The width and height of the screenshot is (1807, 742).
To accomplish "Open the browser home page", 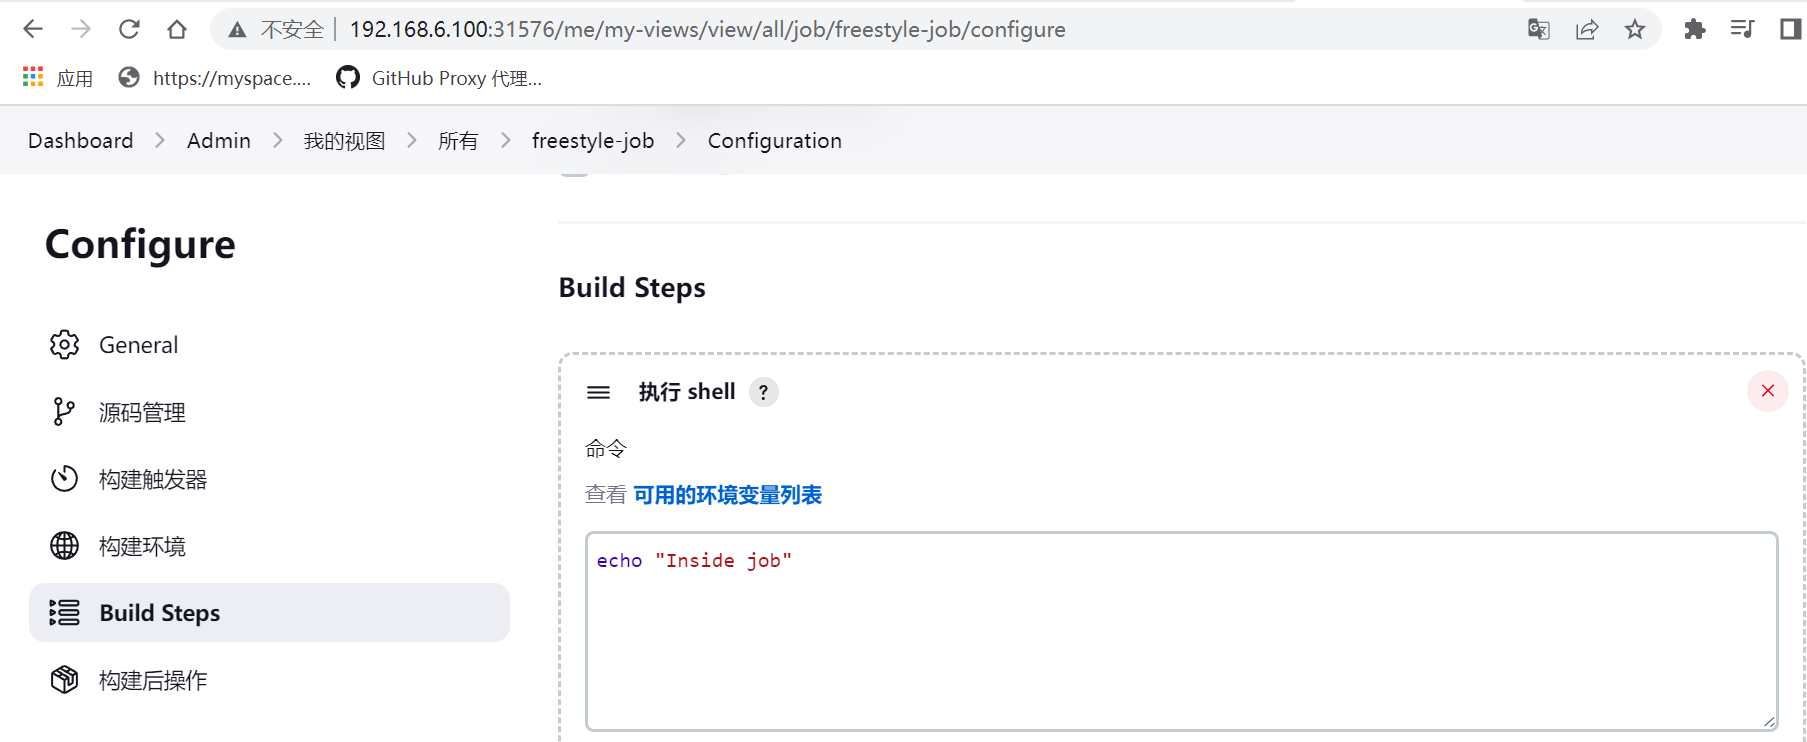I will 177,29.
